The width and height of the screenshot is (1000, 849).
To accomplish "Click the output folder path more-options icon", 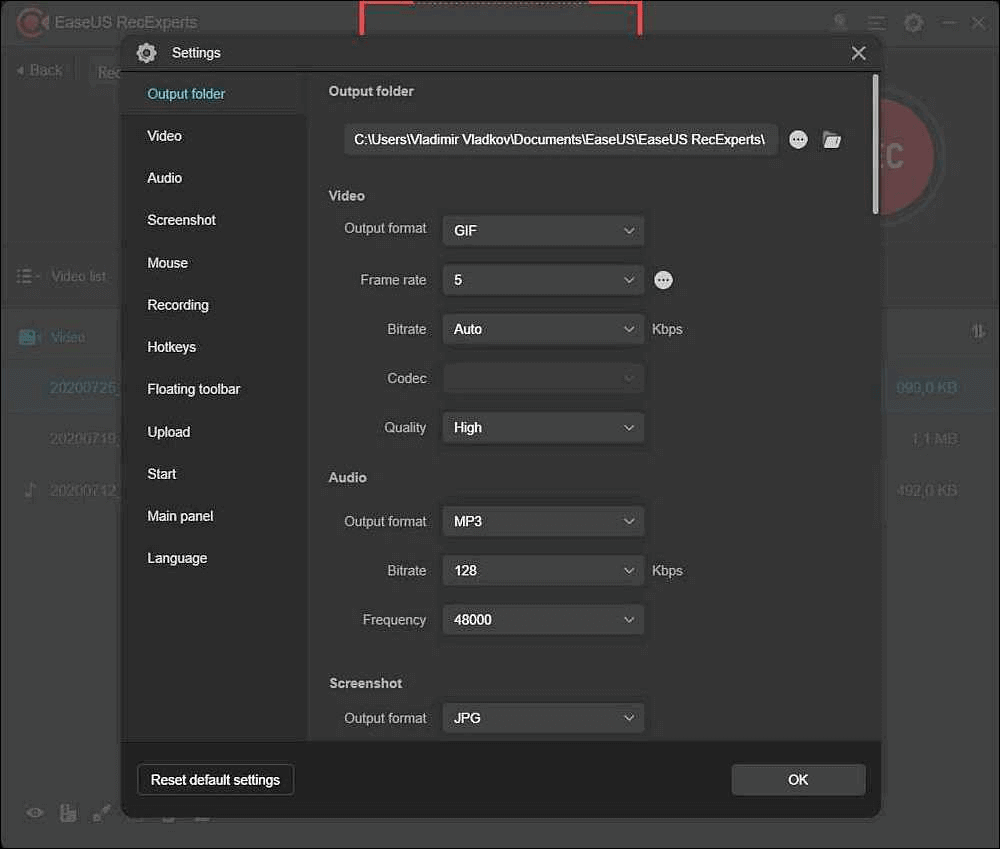I will (798, 140).
